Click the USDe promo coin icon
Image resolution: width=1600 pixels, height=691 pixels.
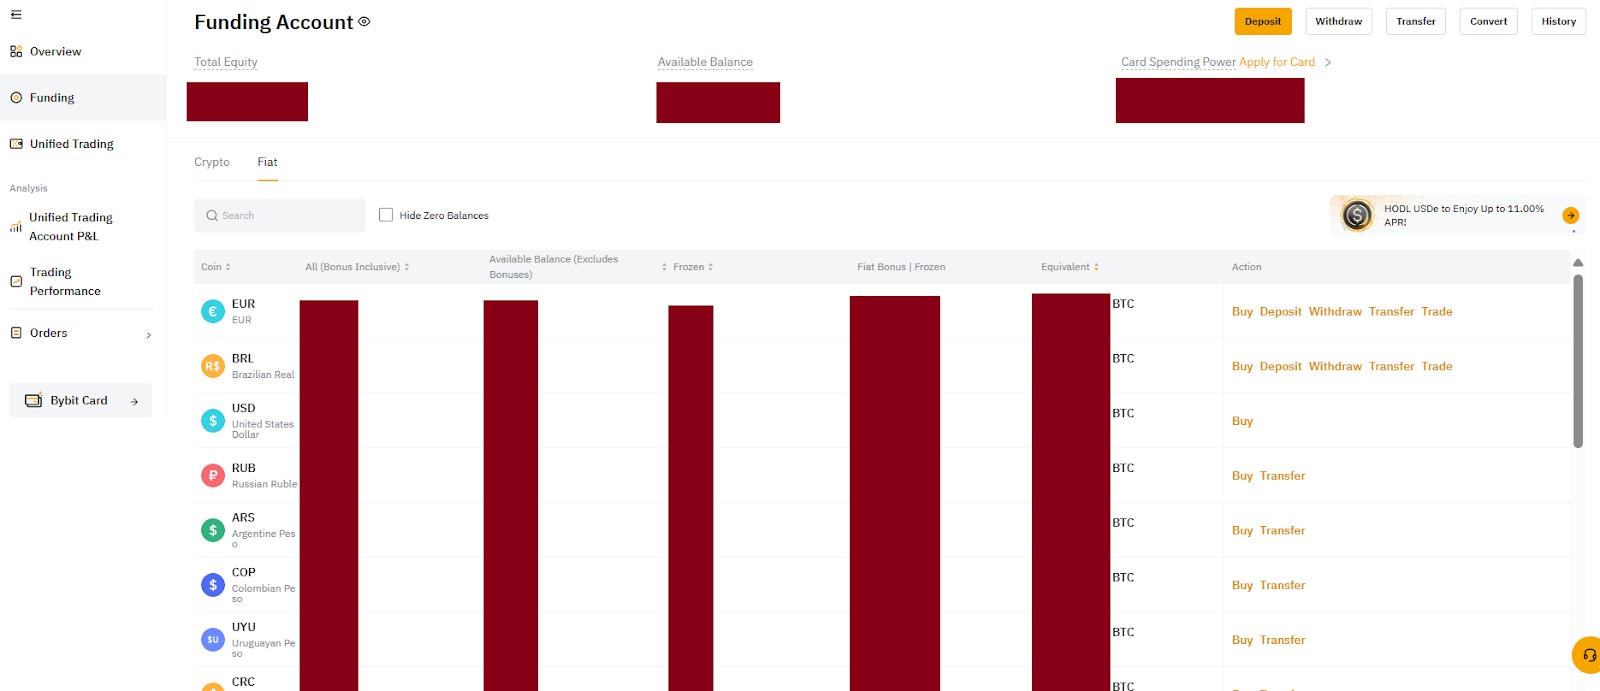pyautogui.click(x=1357, y=215)
